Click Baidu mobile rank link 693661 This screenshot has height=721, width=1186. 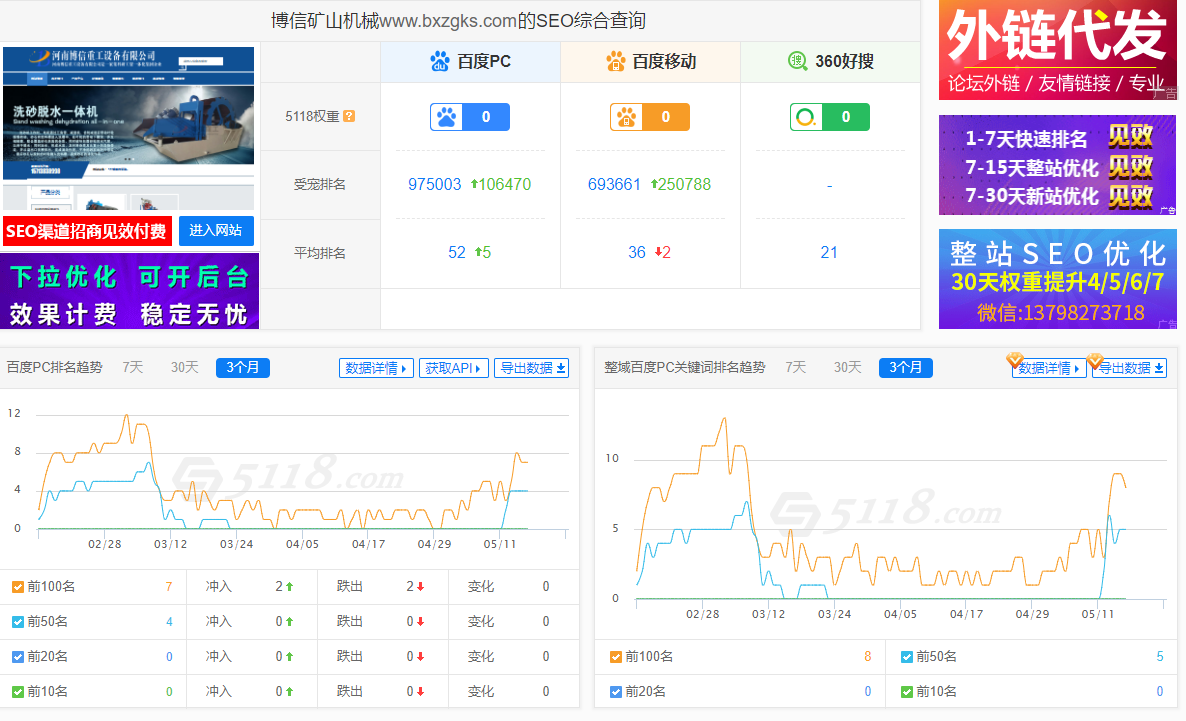[614, 184]
